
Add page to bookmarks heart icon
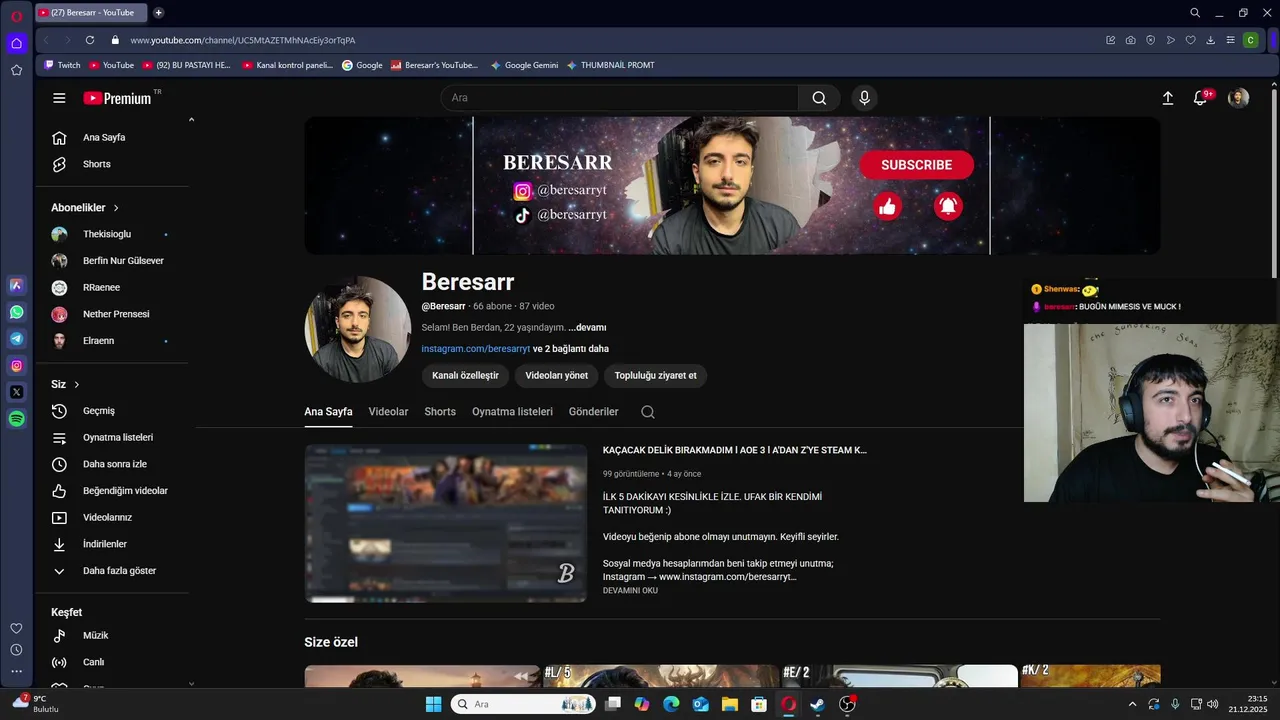[x=1190, y=40]
